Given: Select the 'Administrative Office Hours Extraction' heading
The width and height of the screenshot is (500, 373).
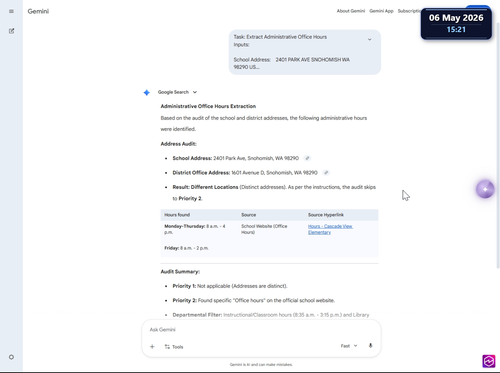Looking at the screenshot, I should [208, 106].
